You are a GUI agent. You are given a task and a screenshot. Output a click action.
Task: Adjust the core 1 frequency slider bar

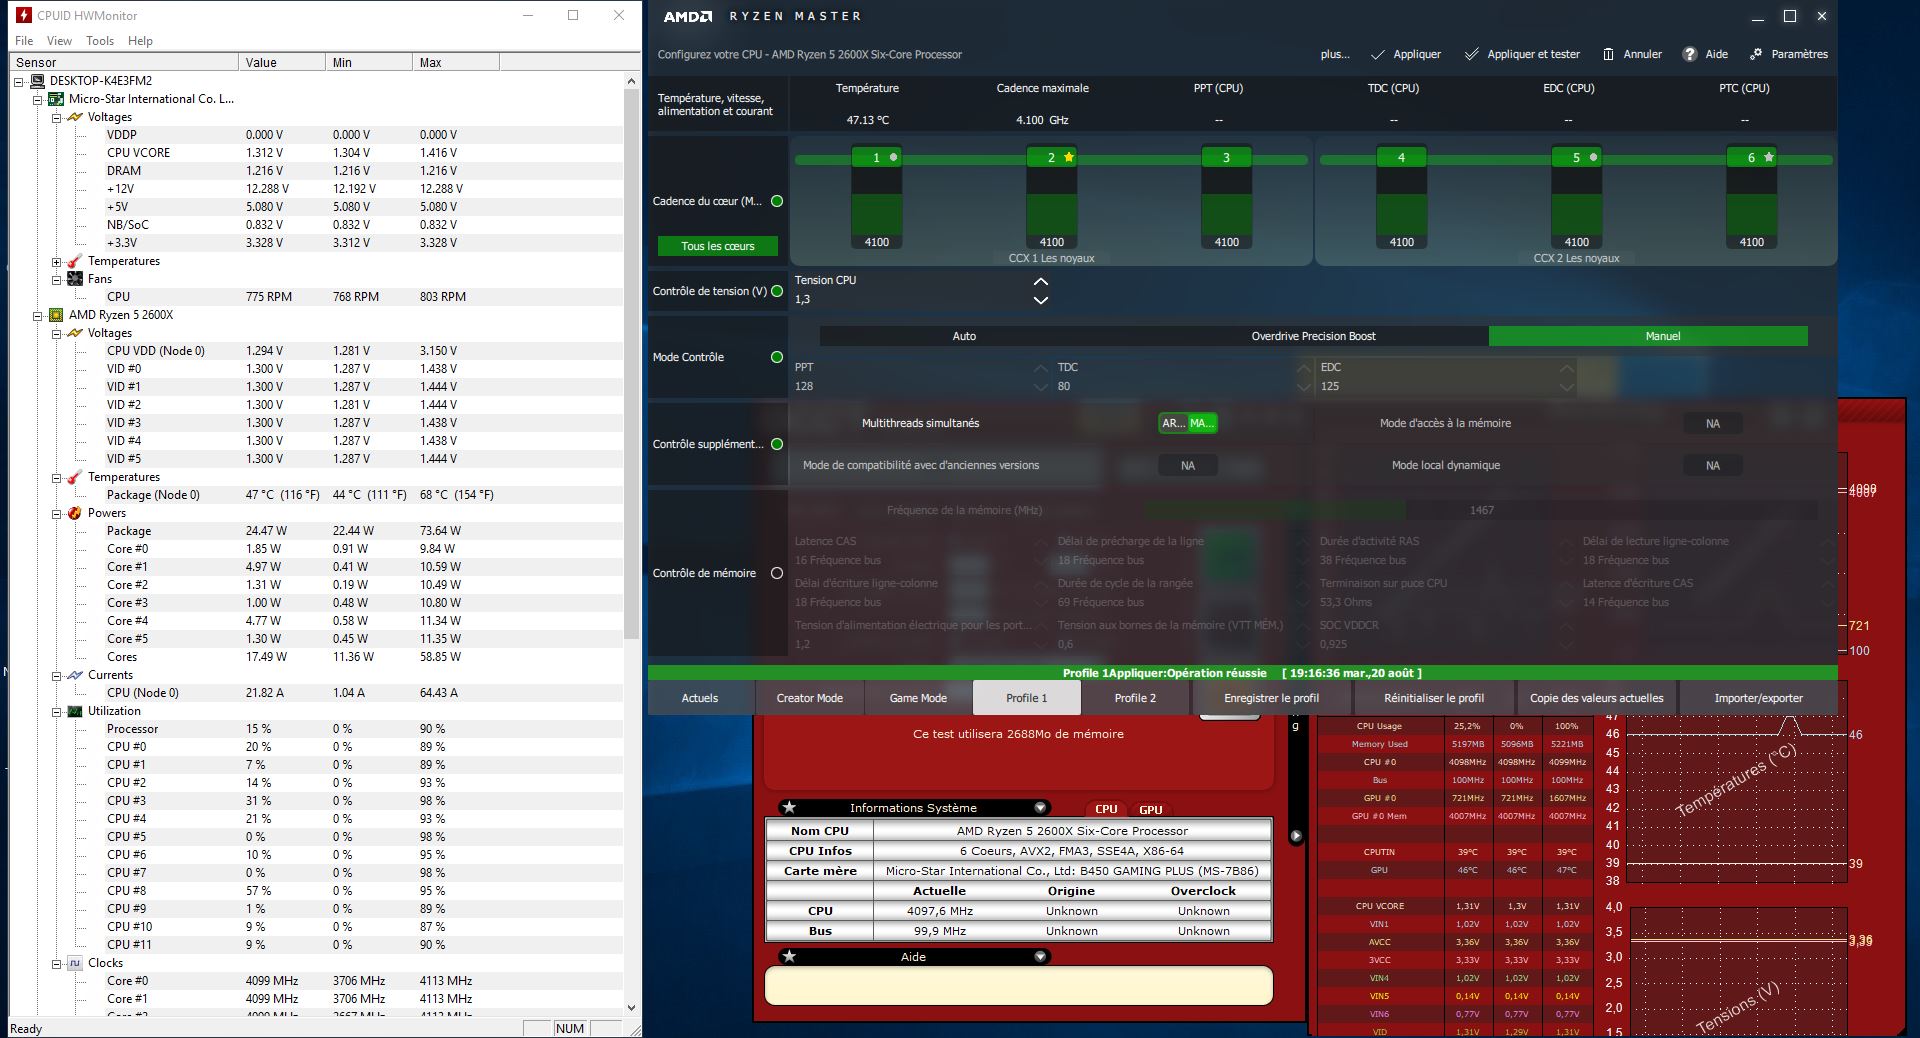(x=877, y=200)
